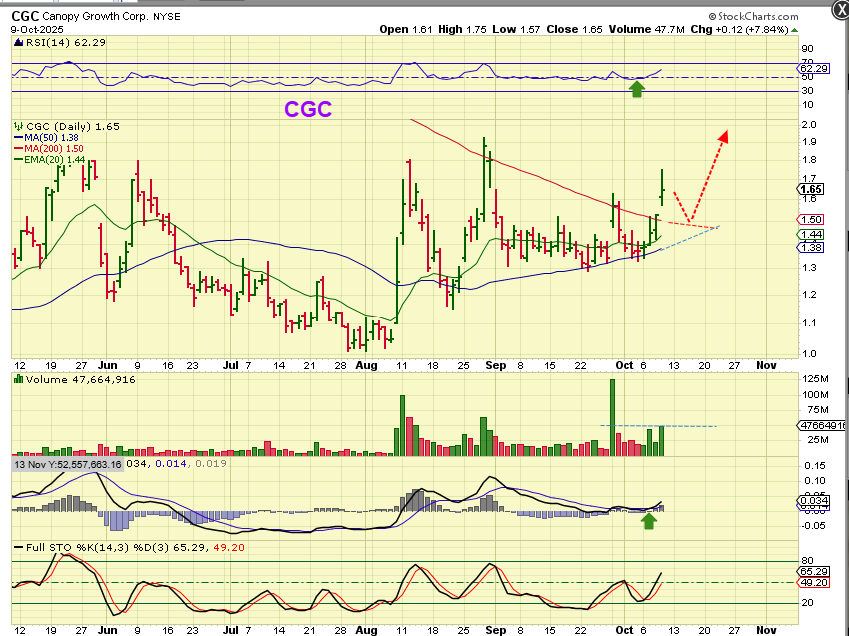The height and width of the screenshot is (636, 849).
Task: Click the Full STO %K legend label
Action: [75, 547]
